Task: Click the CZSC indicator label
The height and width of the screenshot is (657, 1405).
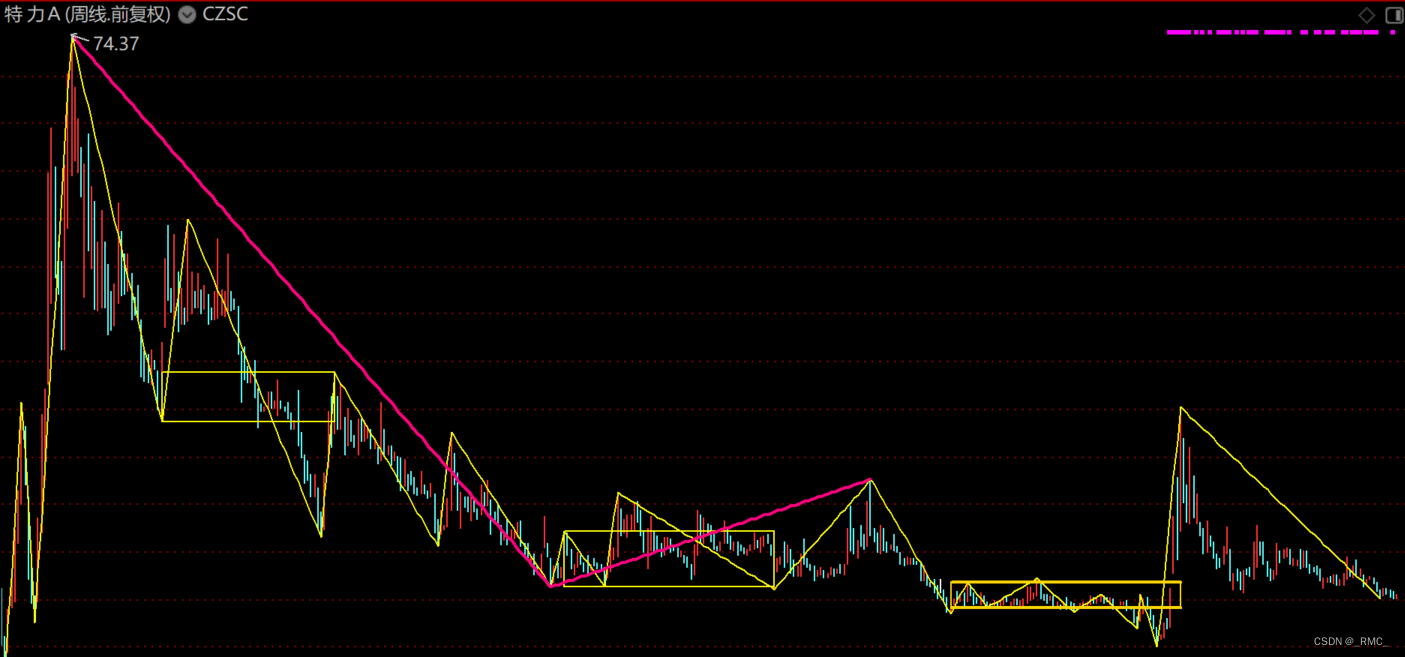Action: 225,15
